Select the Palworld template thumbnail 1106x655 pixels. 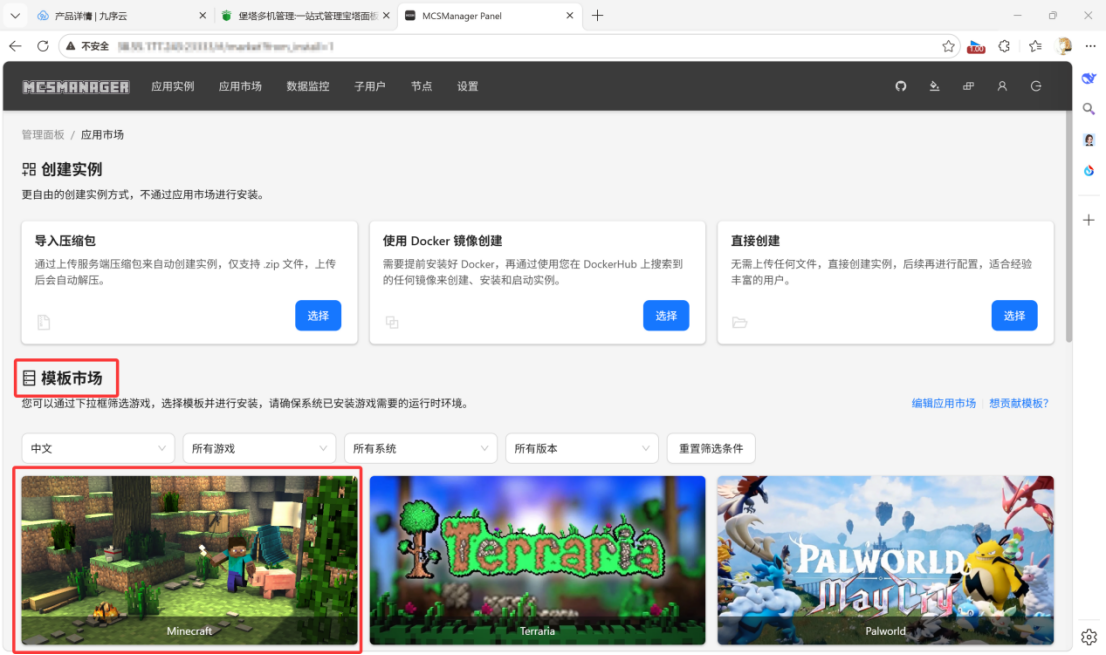click(885, 560)
